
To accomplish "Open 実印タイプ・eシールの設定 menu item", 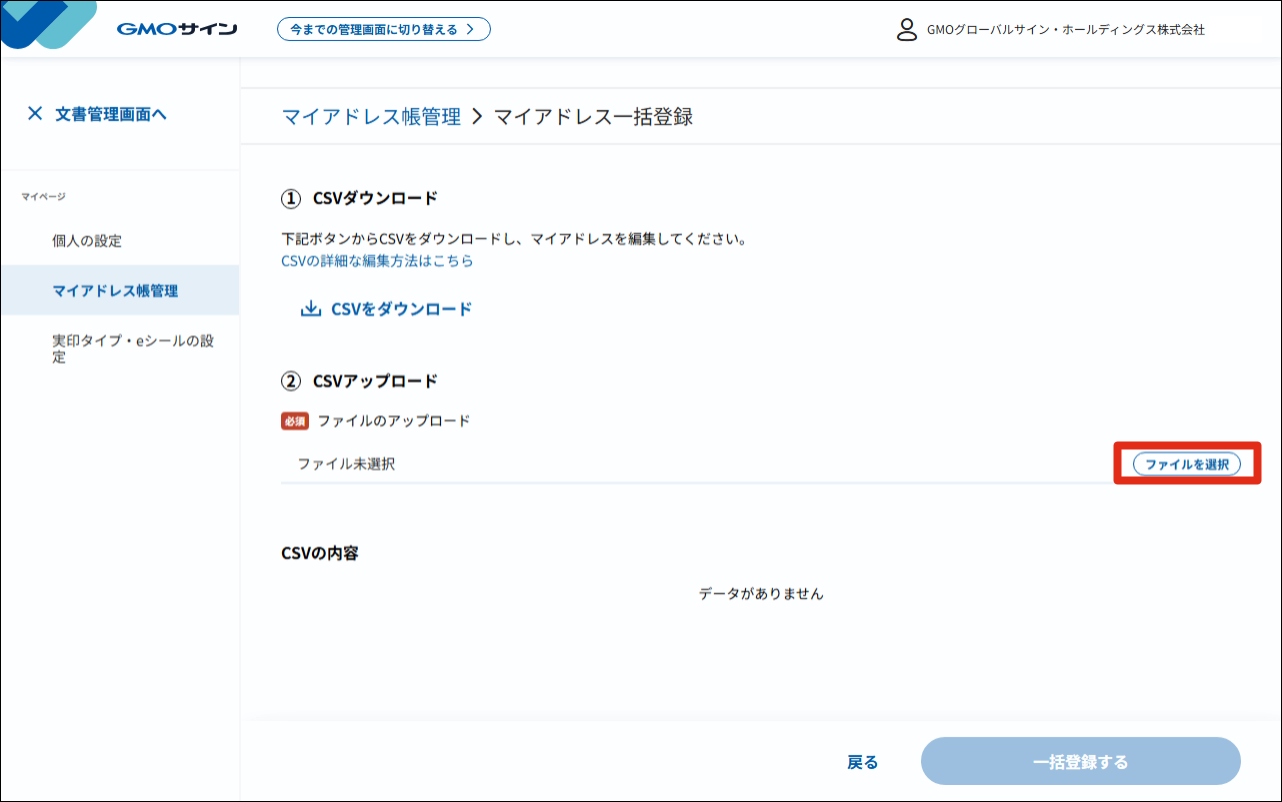I will pos(133,349).
